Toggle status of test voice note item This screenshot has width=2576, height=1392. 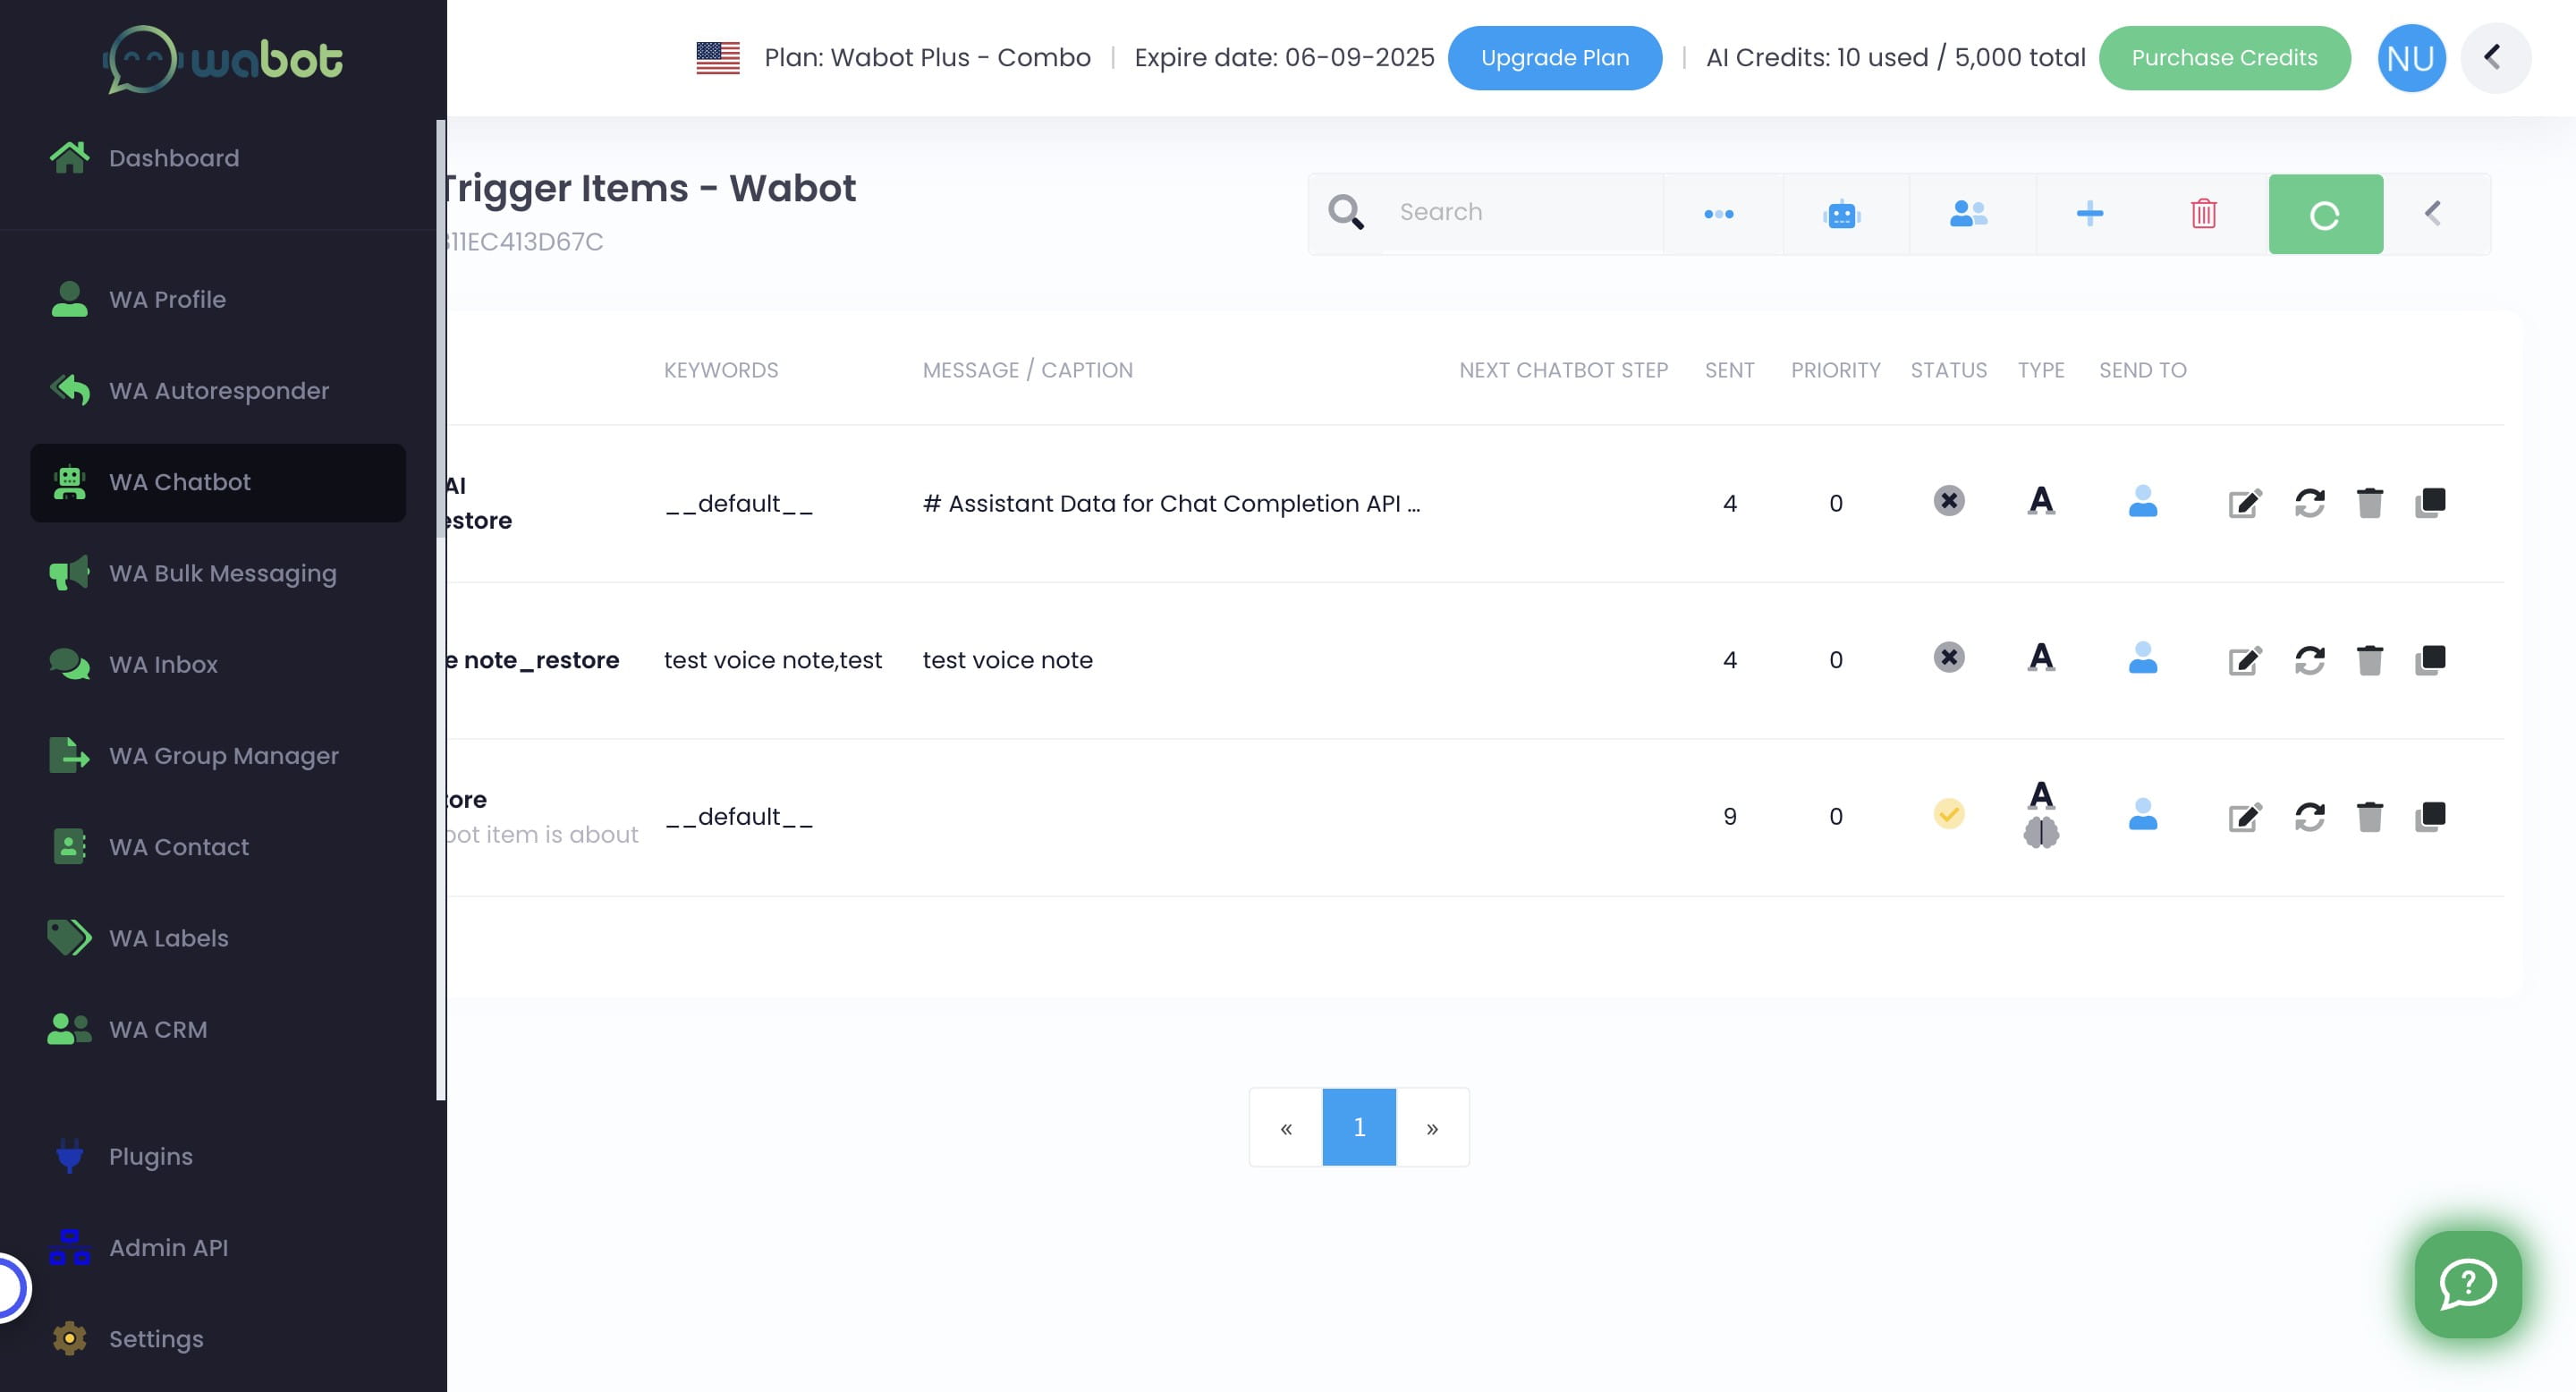pyautogui.click(x=1948, y=658)
